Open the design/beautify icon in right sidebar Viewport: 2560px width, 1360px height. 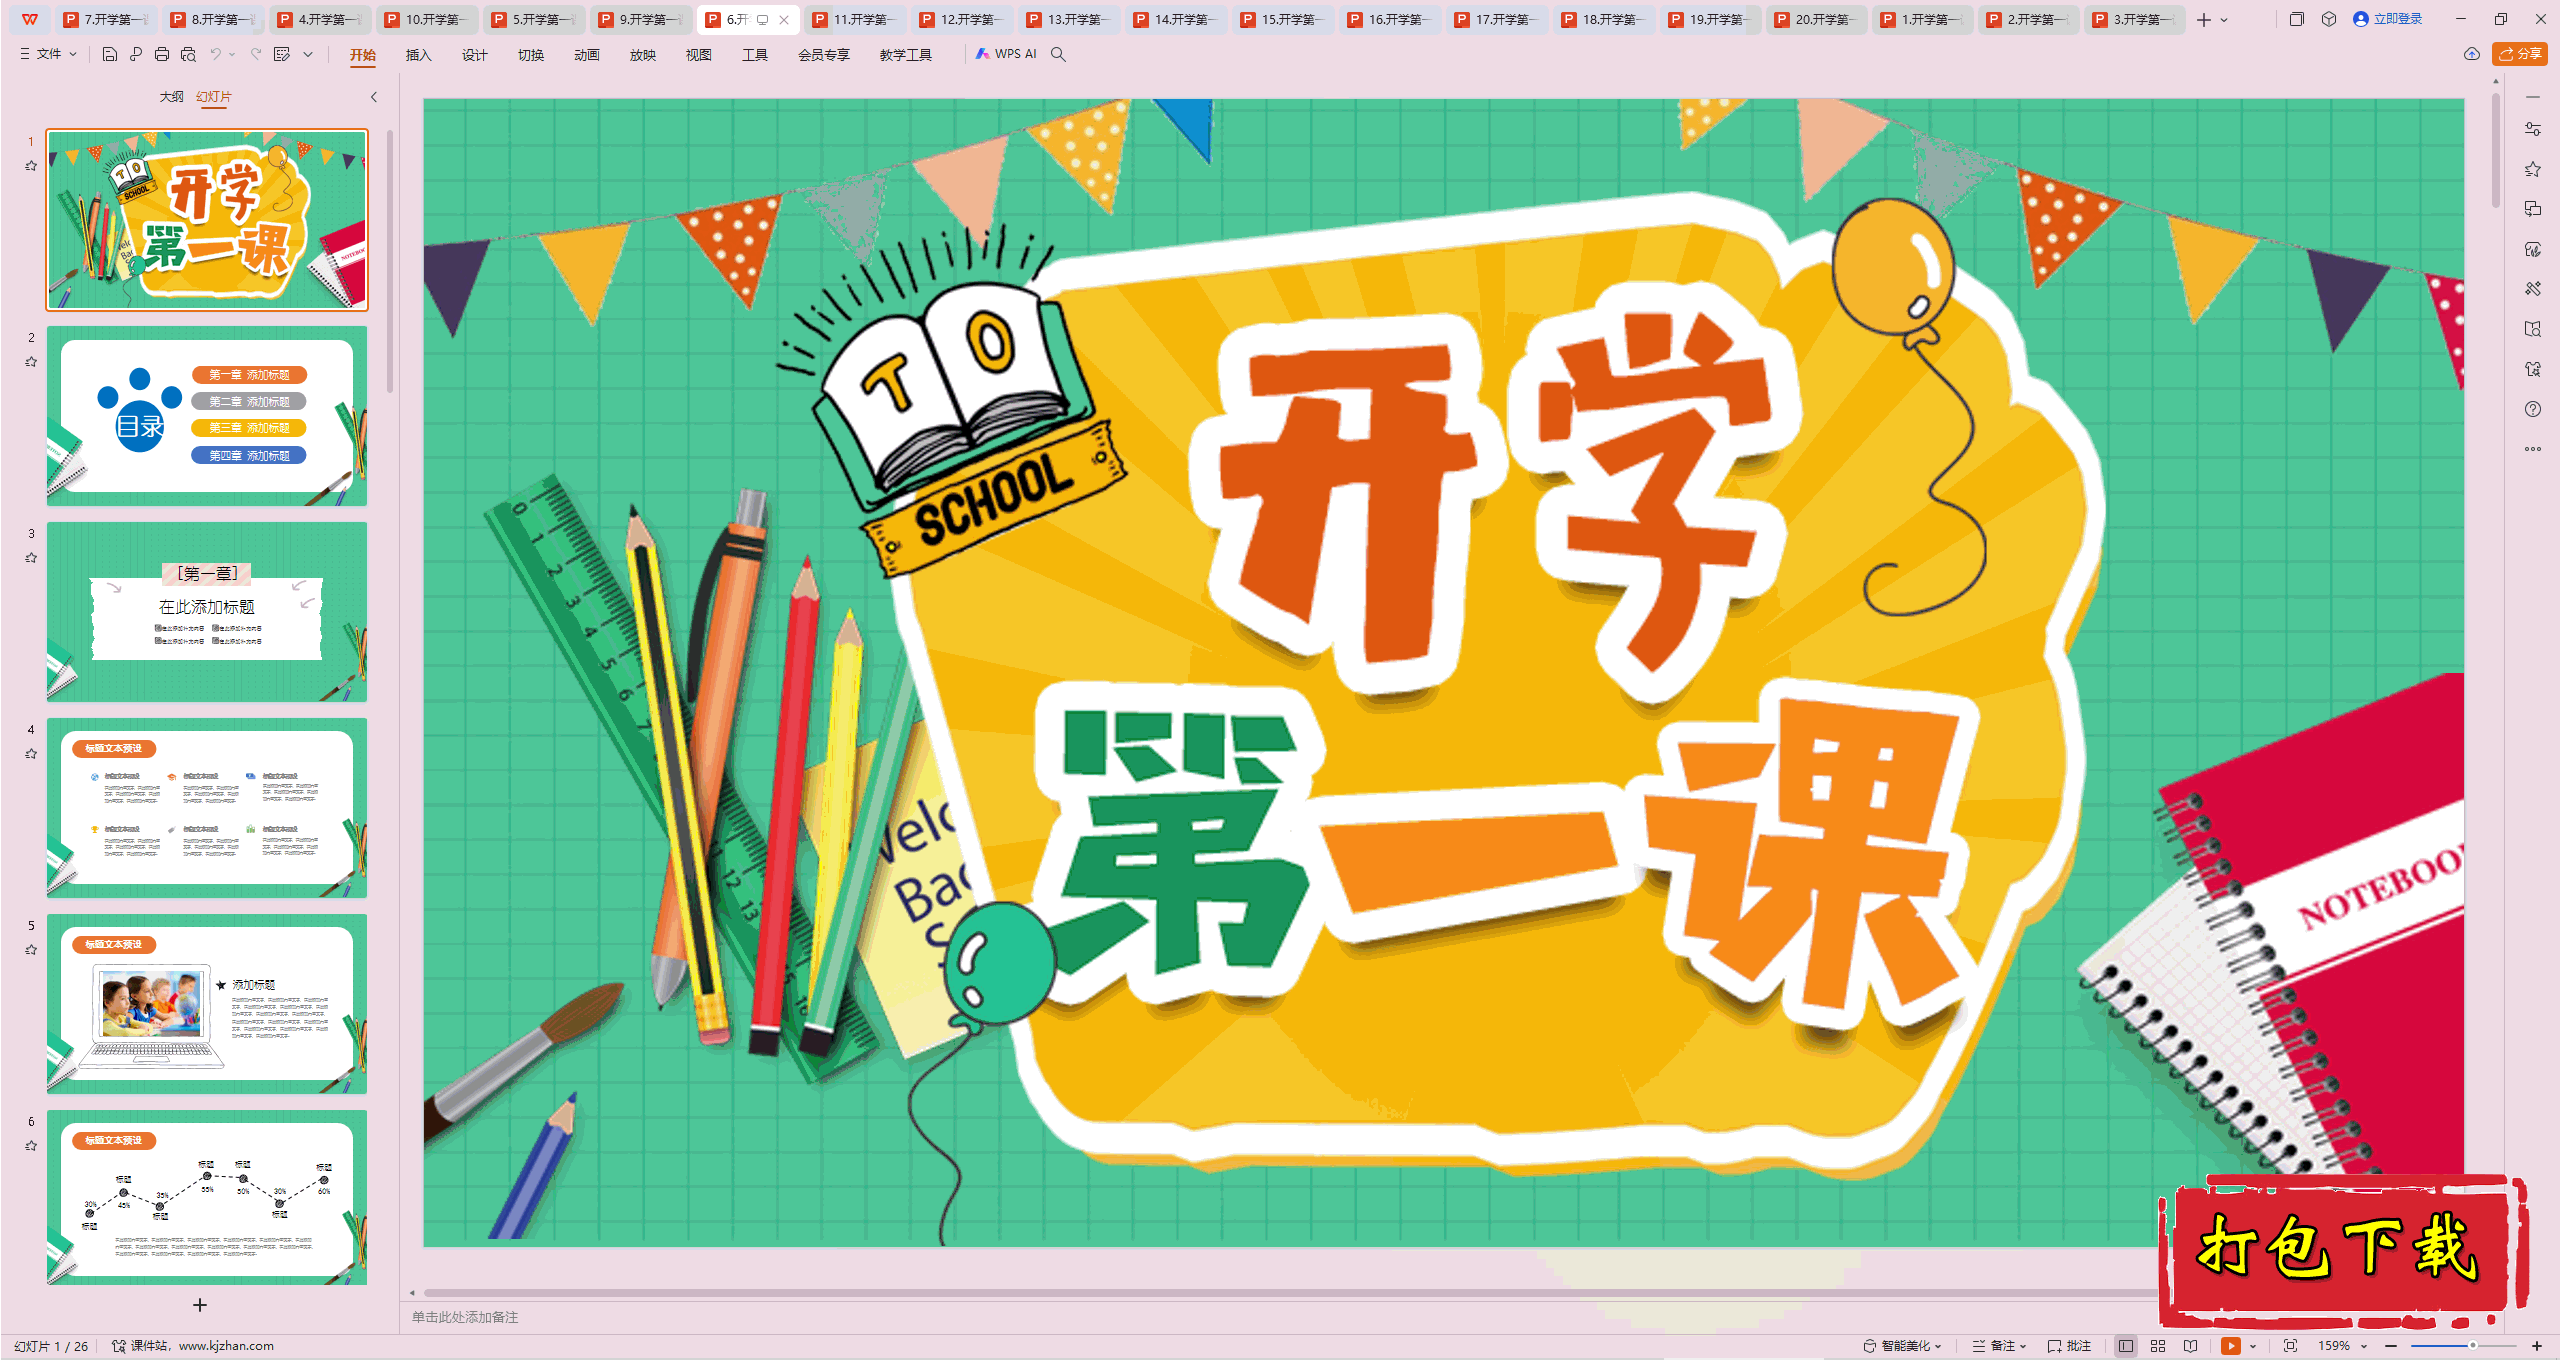coord(2532,249)
